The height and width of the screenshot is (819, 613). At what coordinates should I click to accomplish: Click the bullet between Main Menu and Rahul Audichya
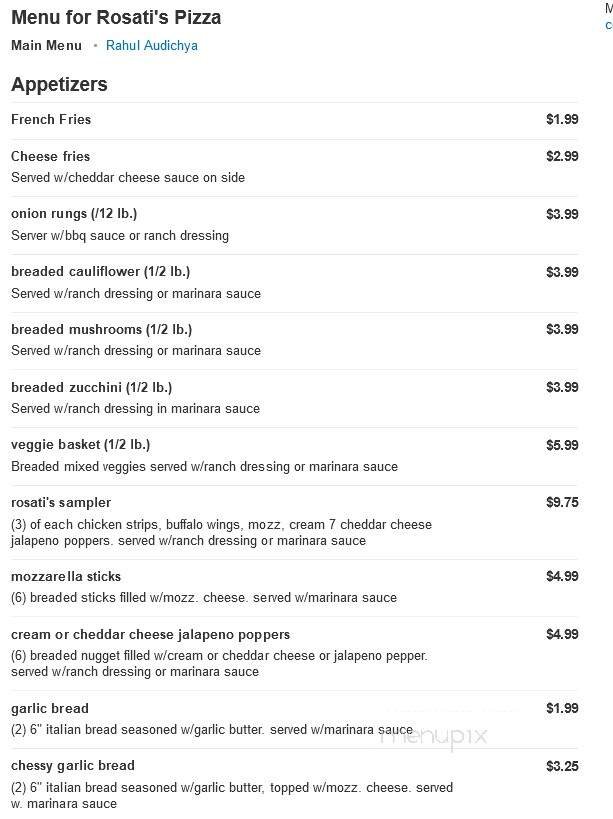95,45
